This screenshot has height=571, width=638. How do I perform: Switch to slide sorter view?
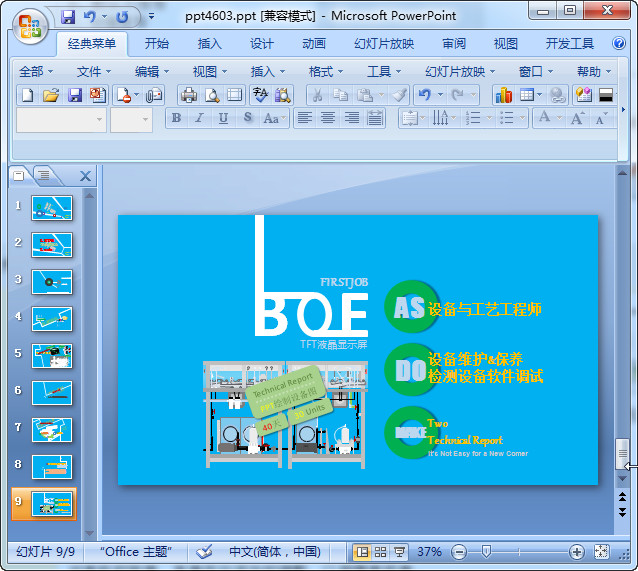coord(380,552)
